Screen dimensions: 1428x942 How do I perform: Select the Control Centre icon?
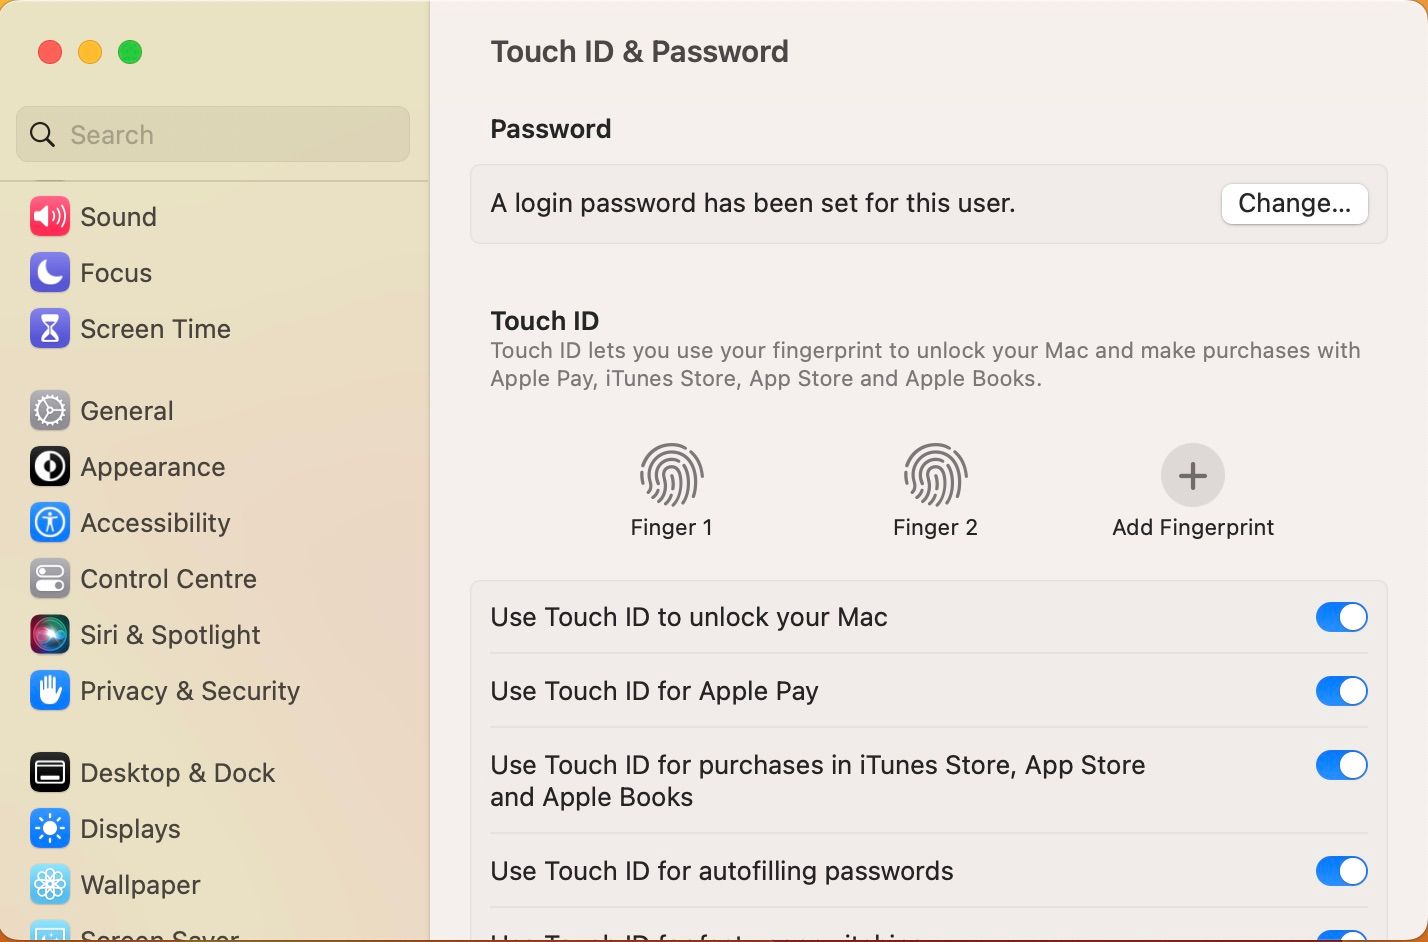50,579
